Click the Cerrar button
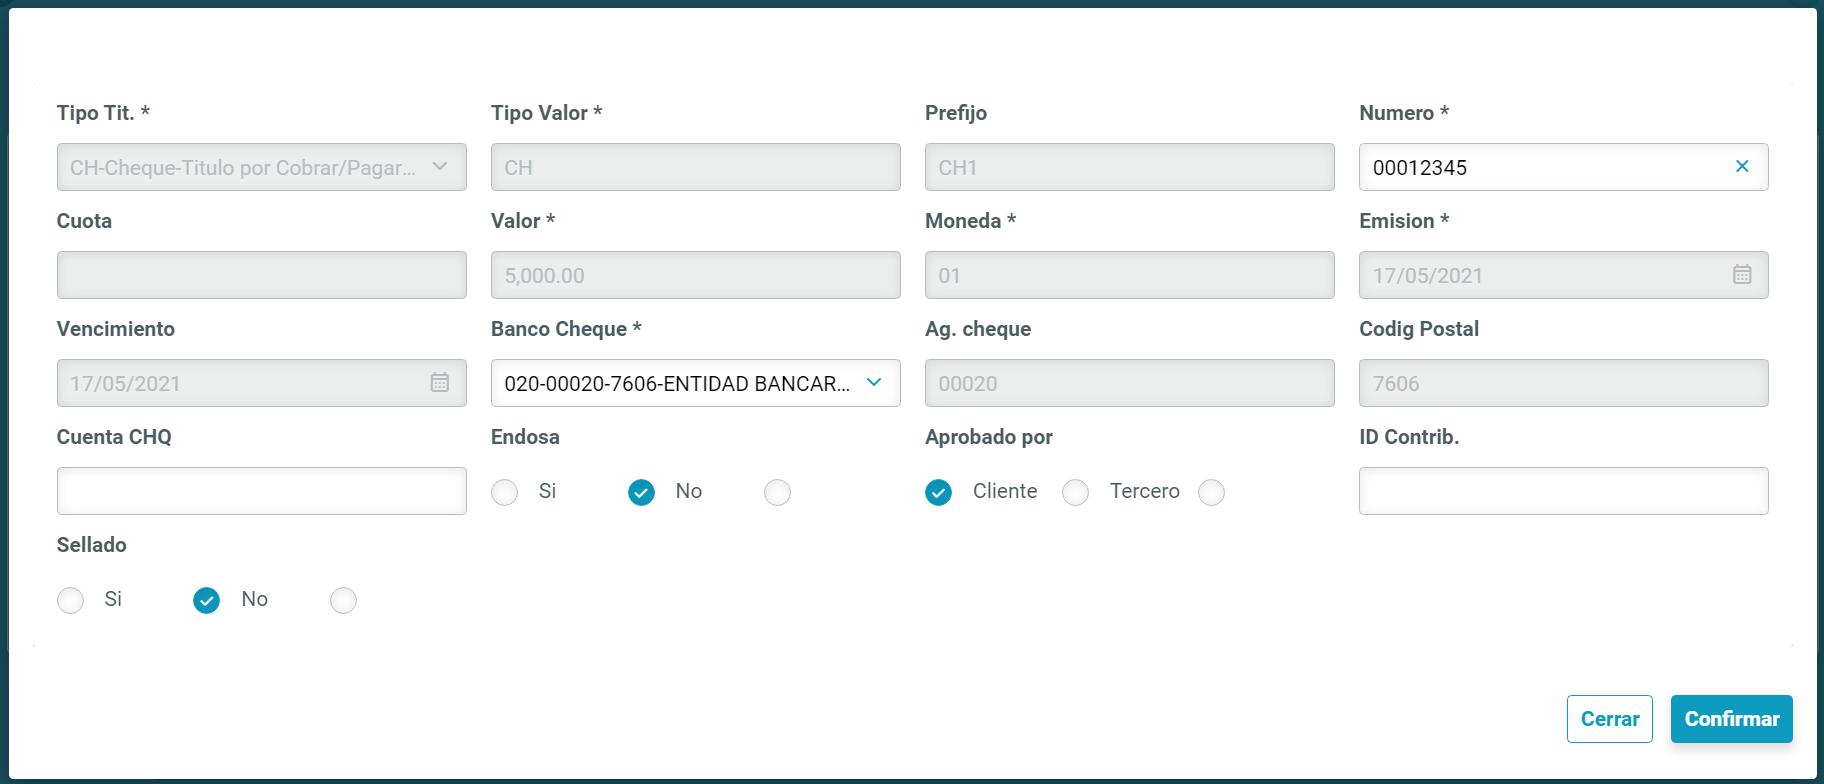Image resolution: width=1824 pixels, height=784 pixels. point(1609,719)
